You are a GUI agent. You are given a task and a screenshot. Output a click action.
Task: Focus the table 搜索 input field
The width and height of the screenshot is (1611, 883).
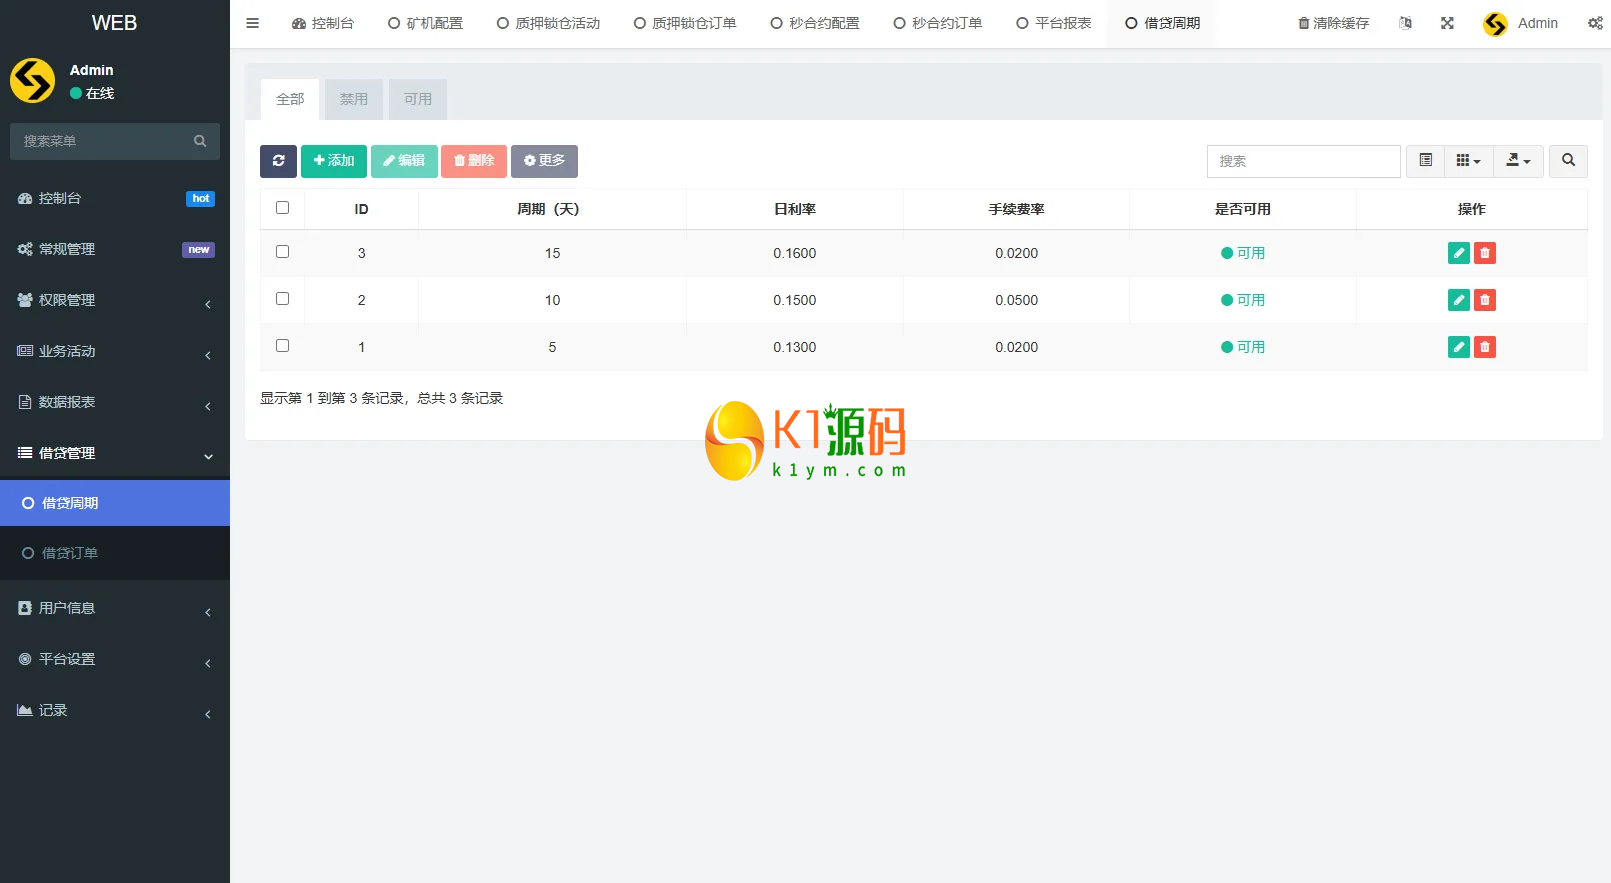(x=1303, y=161)
